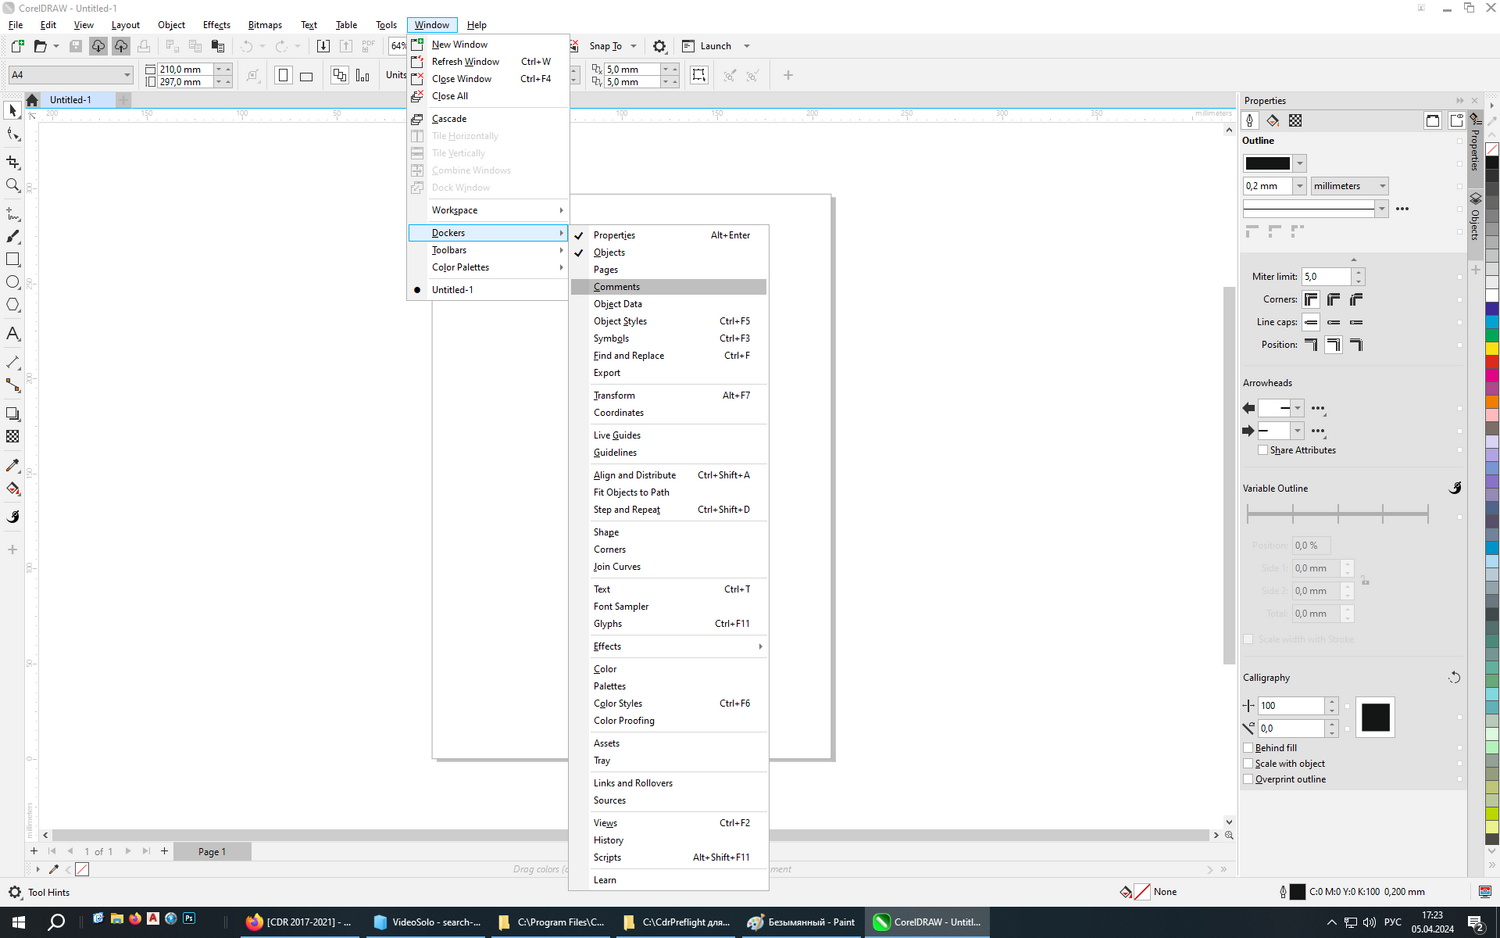Screen dimensions: 1500x938
Task: Open the Page 1 tab
Action: click(211, 852)
